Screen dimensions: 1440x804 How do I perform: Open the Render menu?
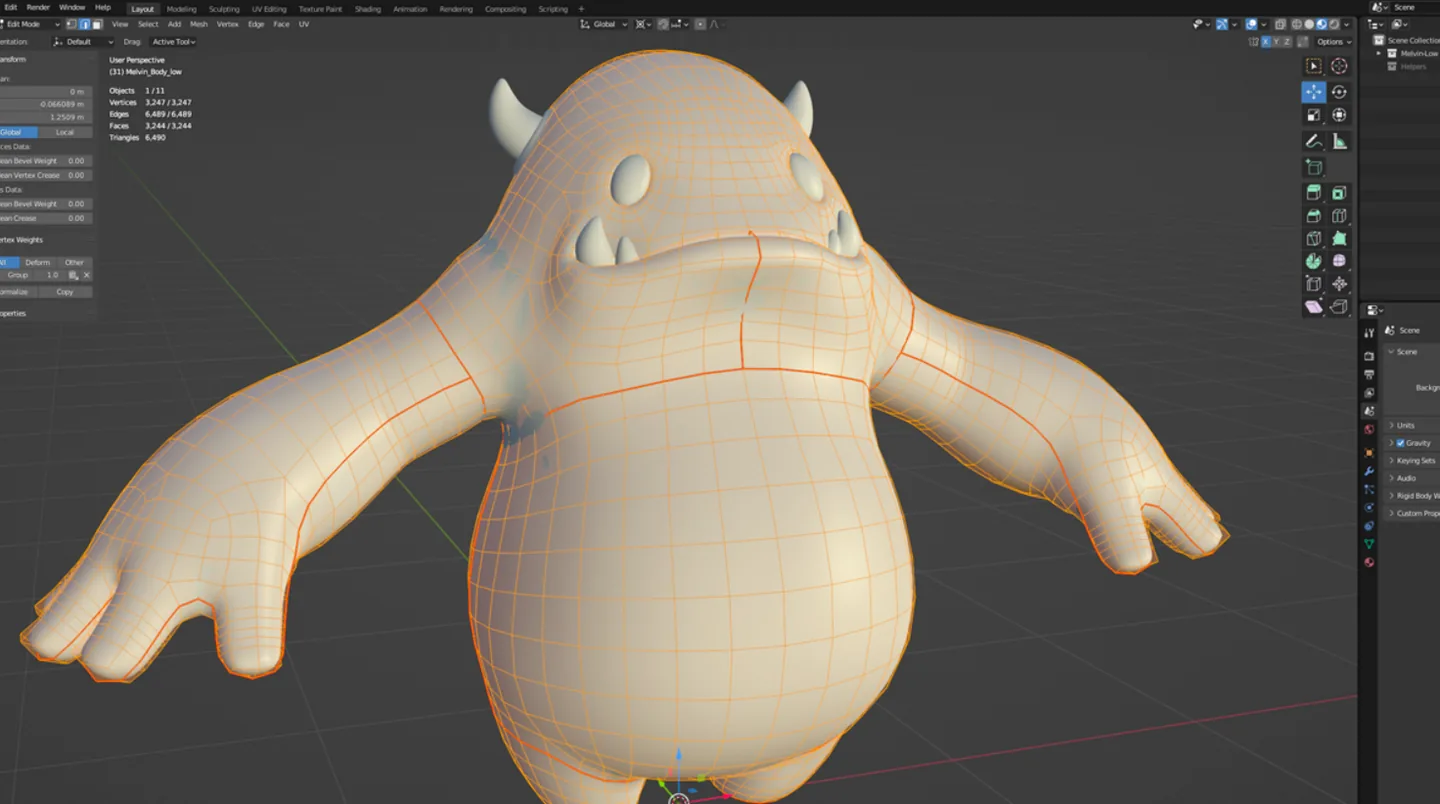(x=38, y=7)
